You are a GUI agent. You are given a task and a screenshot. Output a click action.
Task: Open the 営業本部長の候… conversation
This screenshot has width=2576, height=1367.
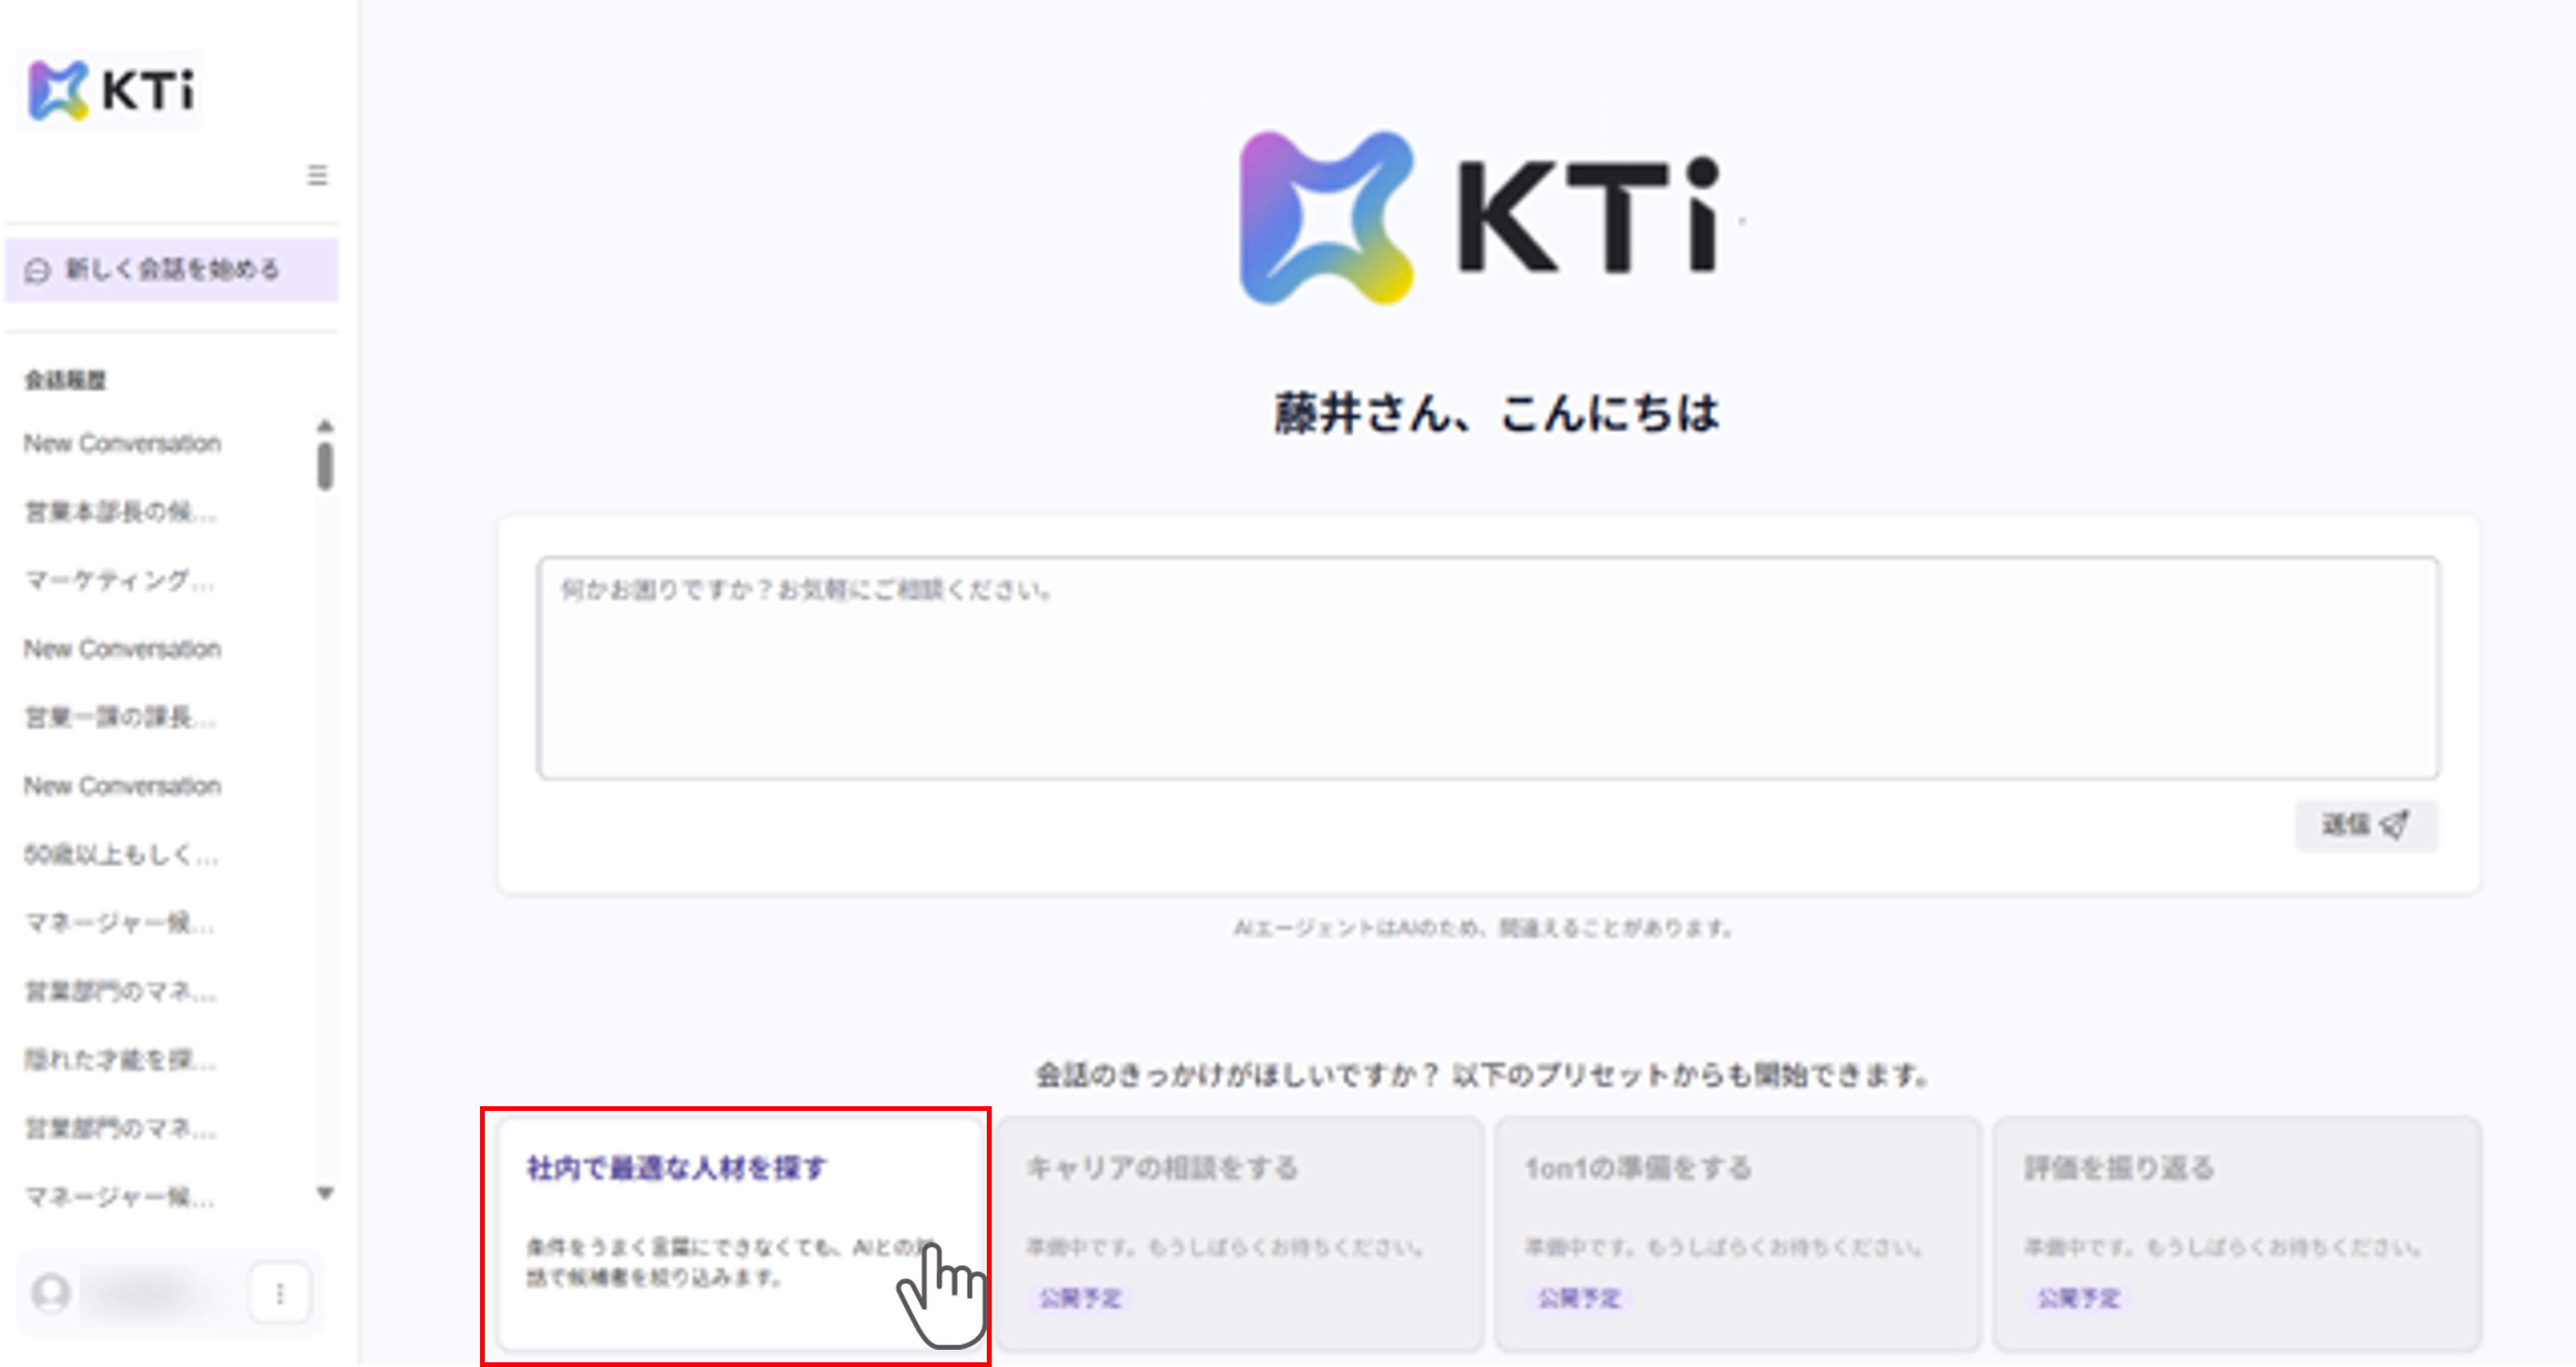(x=120, y=512)
